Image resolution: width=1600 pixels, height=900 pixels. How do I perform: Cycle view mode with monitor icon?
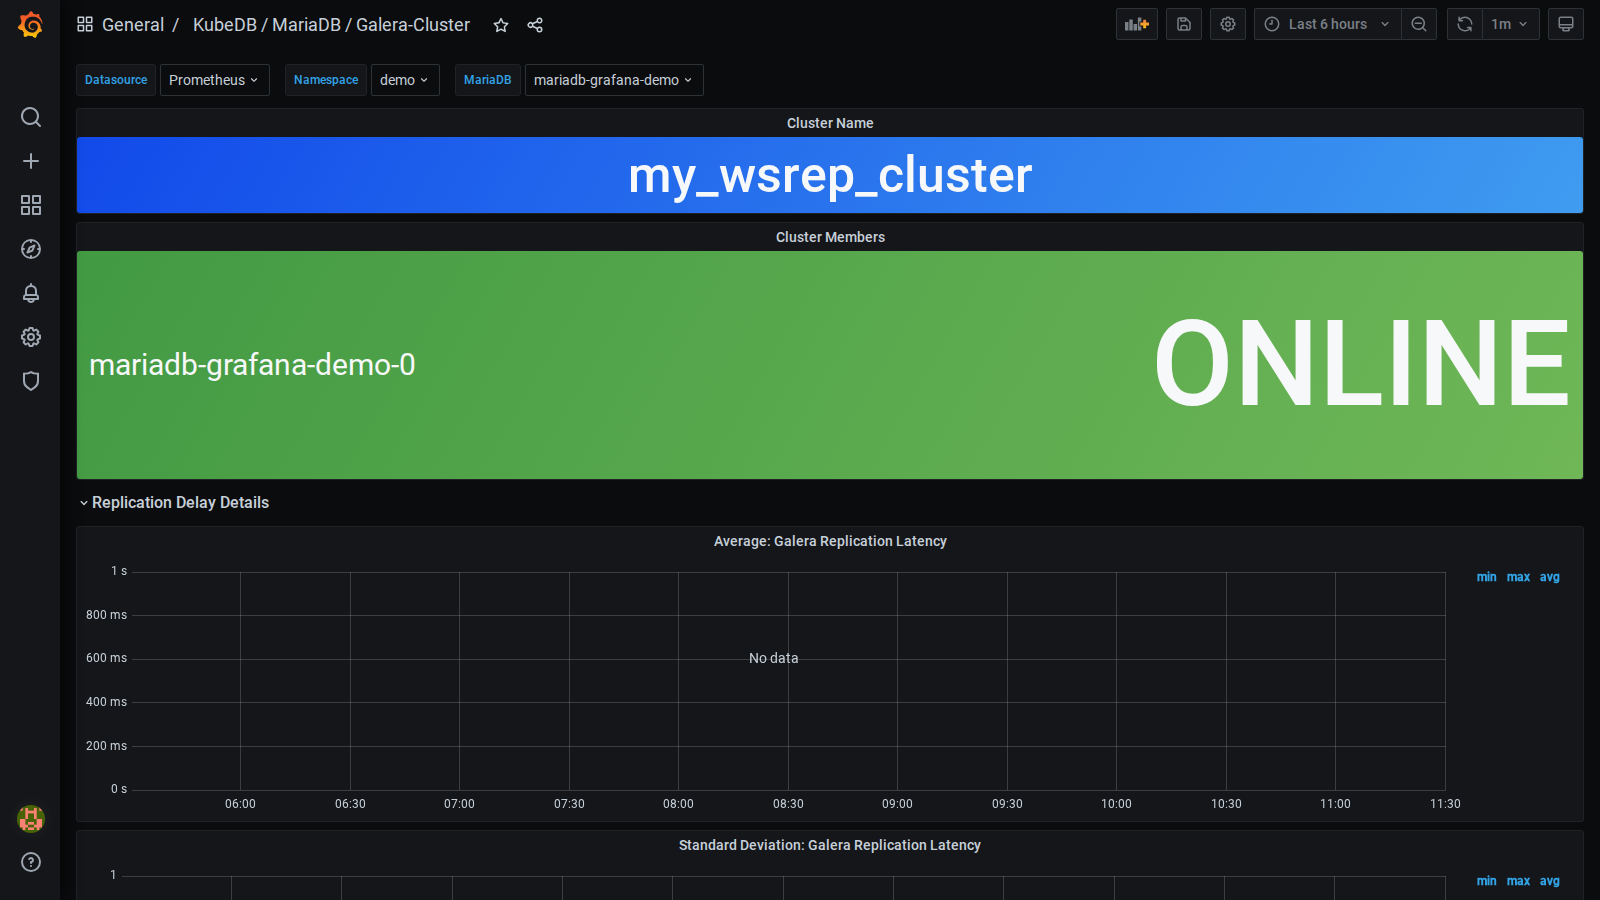[x=1566, y=24]
